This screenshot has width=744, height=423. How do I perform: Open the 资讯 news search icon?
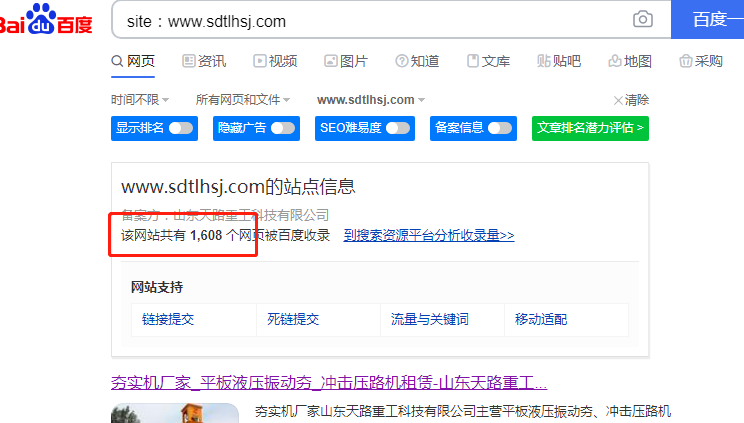[189, 61]
